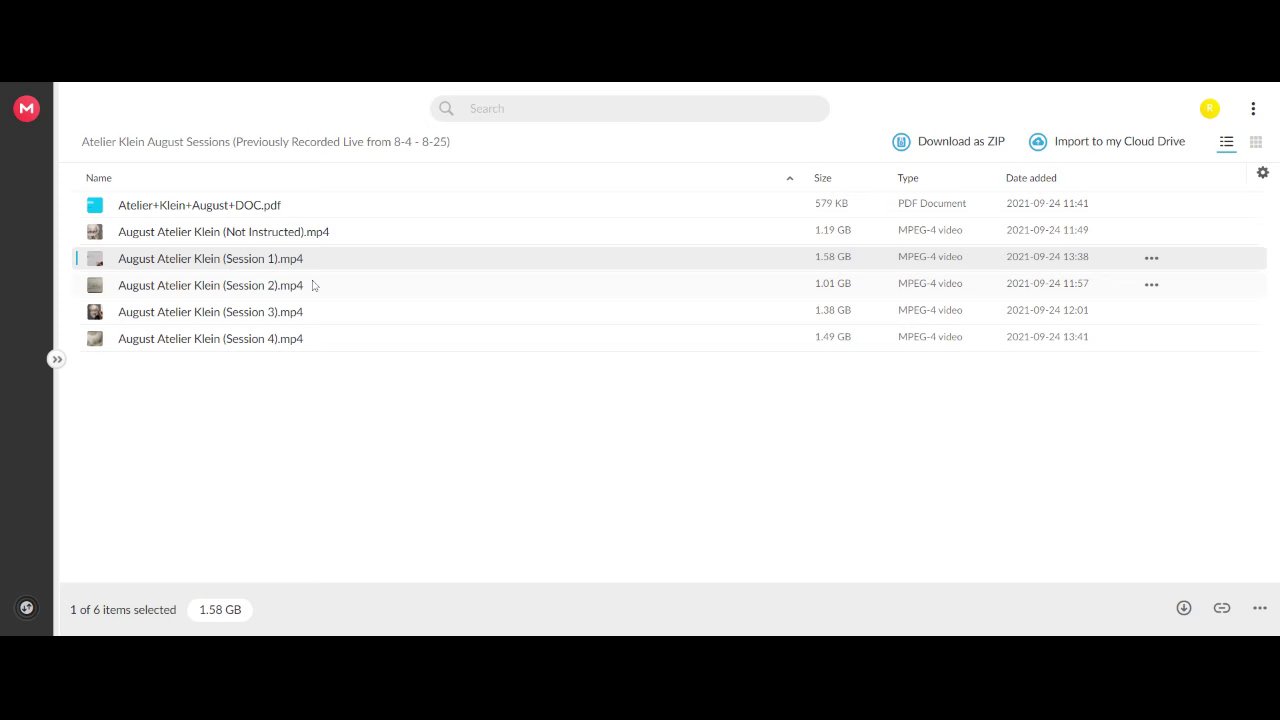
Task: Click date 2021-09-24 11:41
Action: coord(1047,203)
